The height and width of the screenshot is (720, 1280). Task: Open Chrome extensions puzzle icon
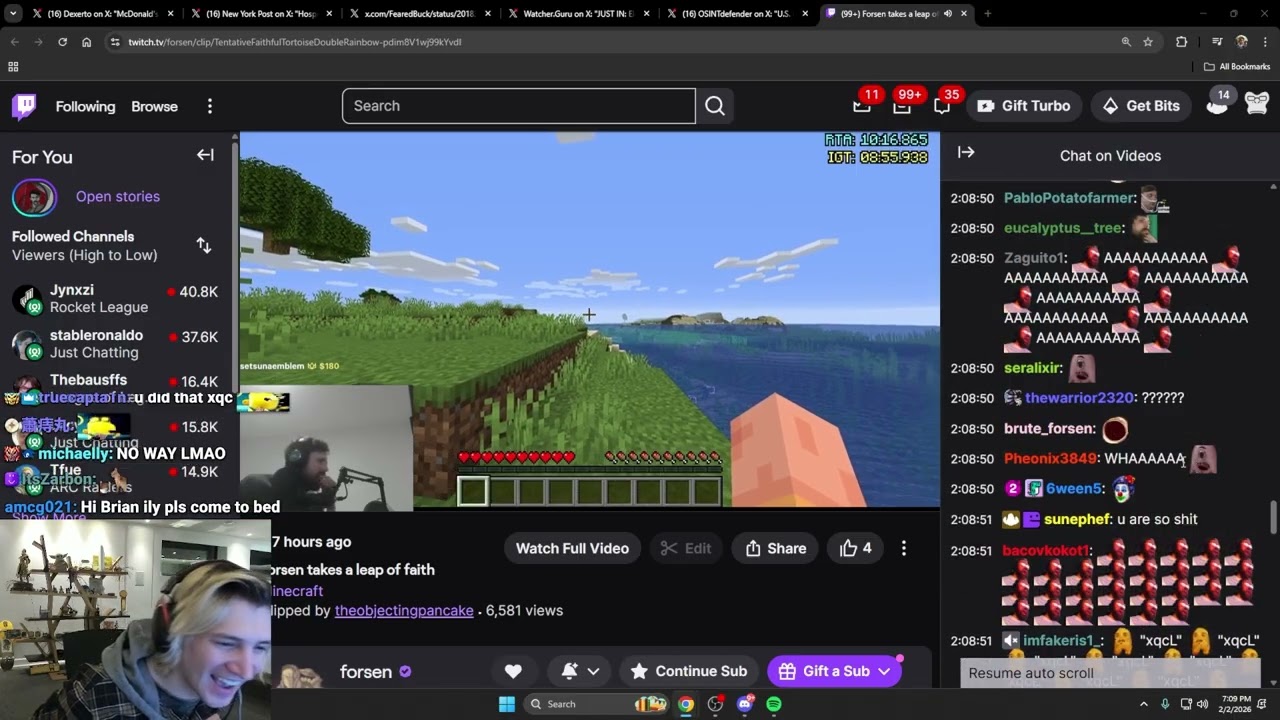[x=1182, y=42]
